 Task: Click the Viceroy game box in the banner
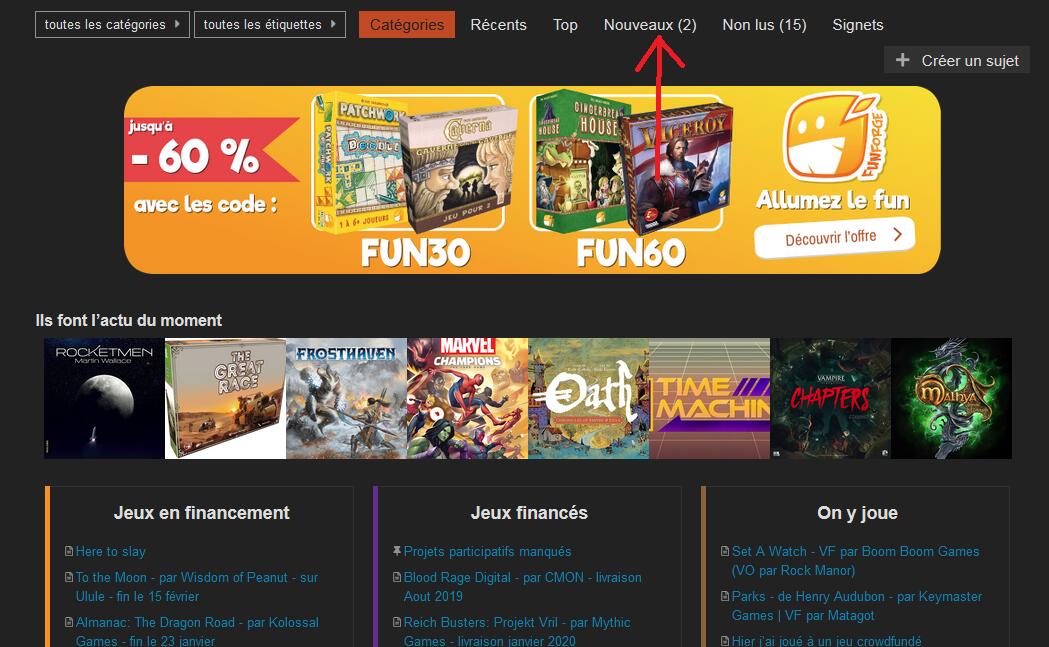[677, 171]
